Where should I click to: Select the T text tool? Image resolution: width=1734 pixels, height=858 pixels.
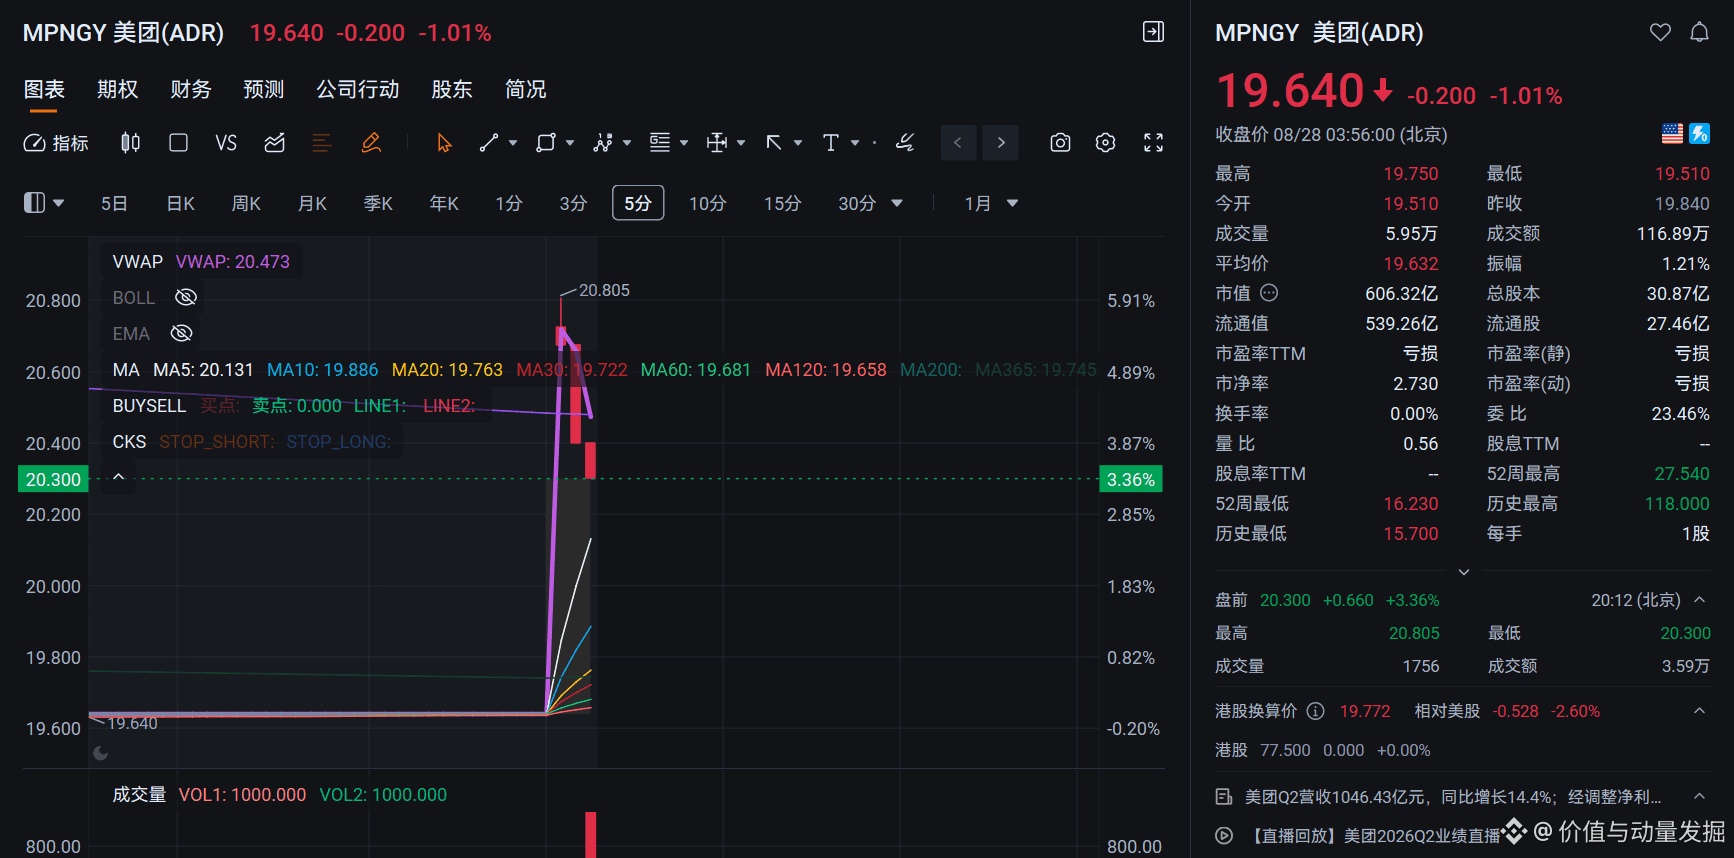(x=831, y=143)
